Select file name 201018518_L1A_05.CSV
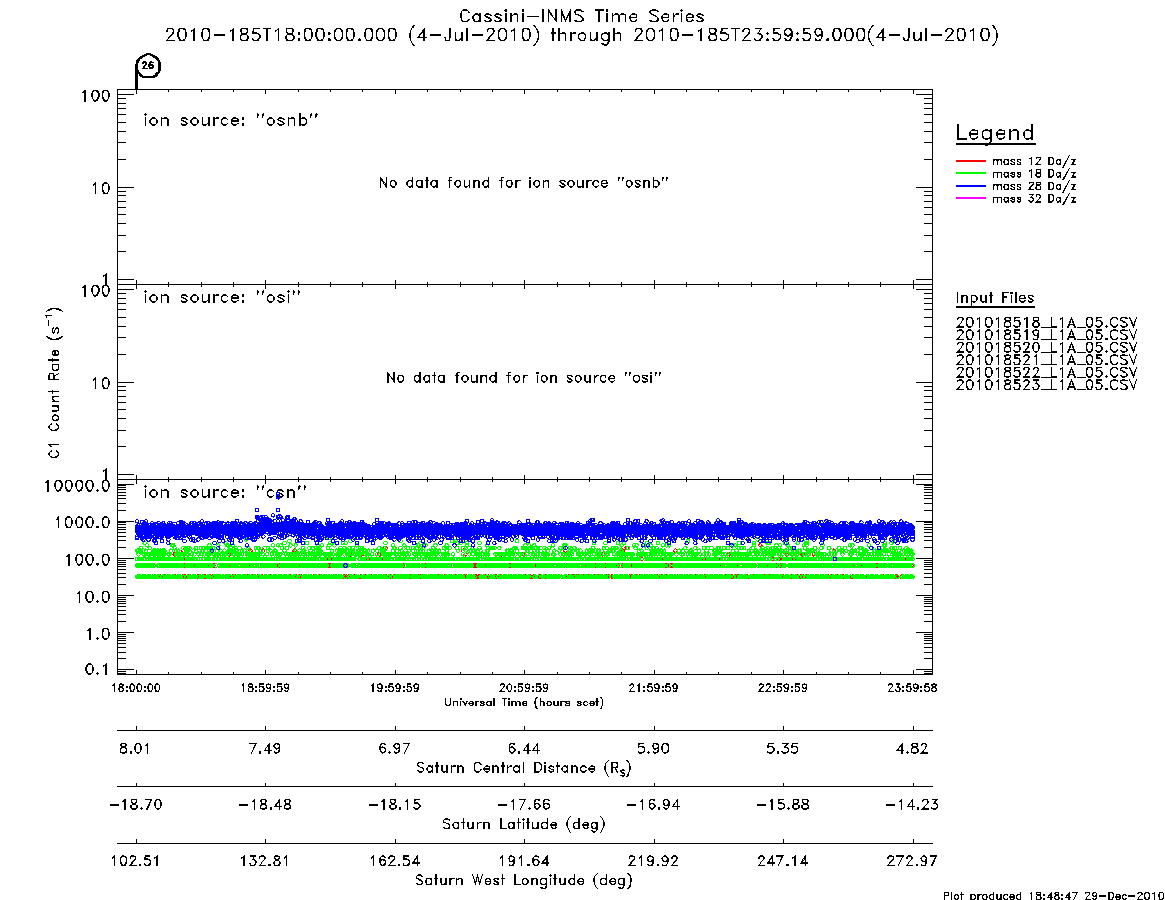 (x=1046, y=323)
